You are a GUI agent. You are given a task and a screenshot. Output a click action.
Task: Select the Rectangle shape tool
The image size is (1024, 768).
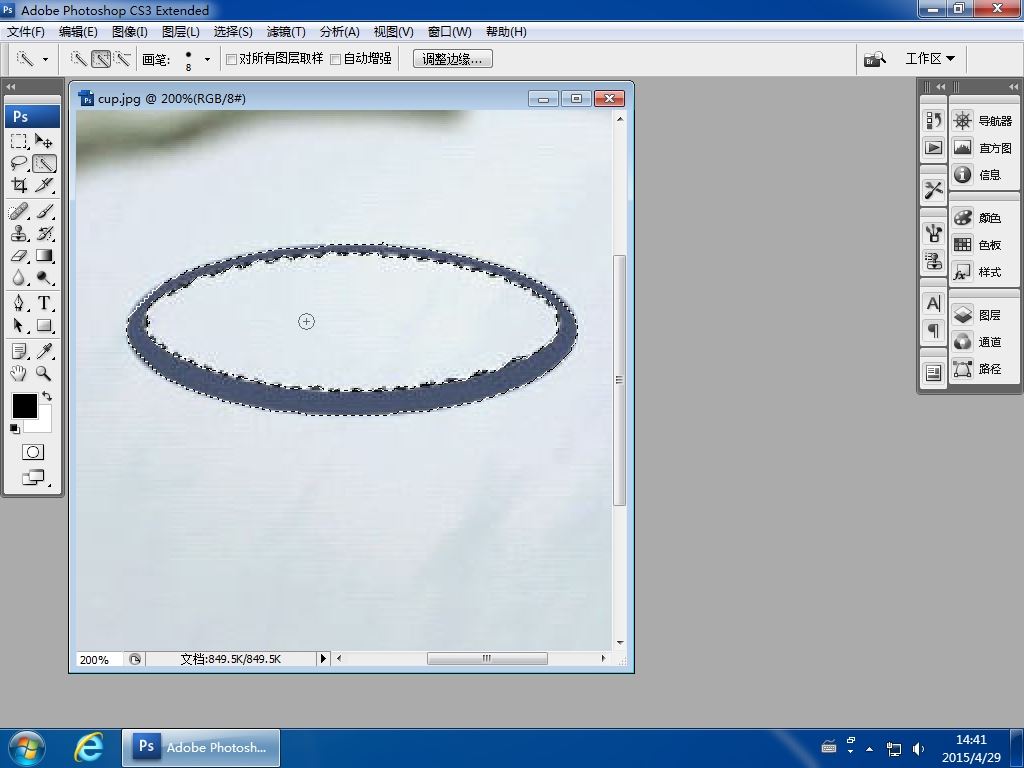click(44, 325)
